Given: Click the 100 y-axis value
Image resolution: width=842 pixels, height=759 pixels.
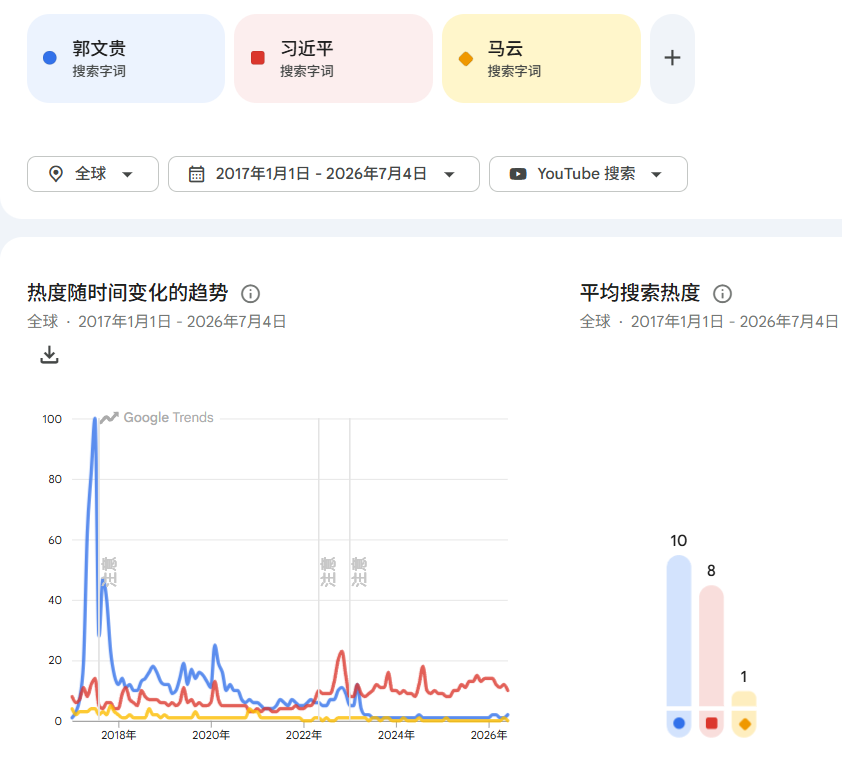Looking at the screenshot, I should click(52, 419).
